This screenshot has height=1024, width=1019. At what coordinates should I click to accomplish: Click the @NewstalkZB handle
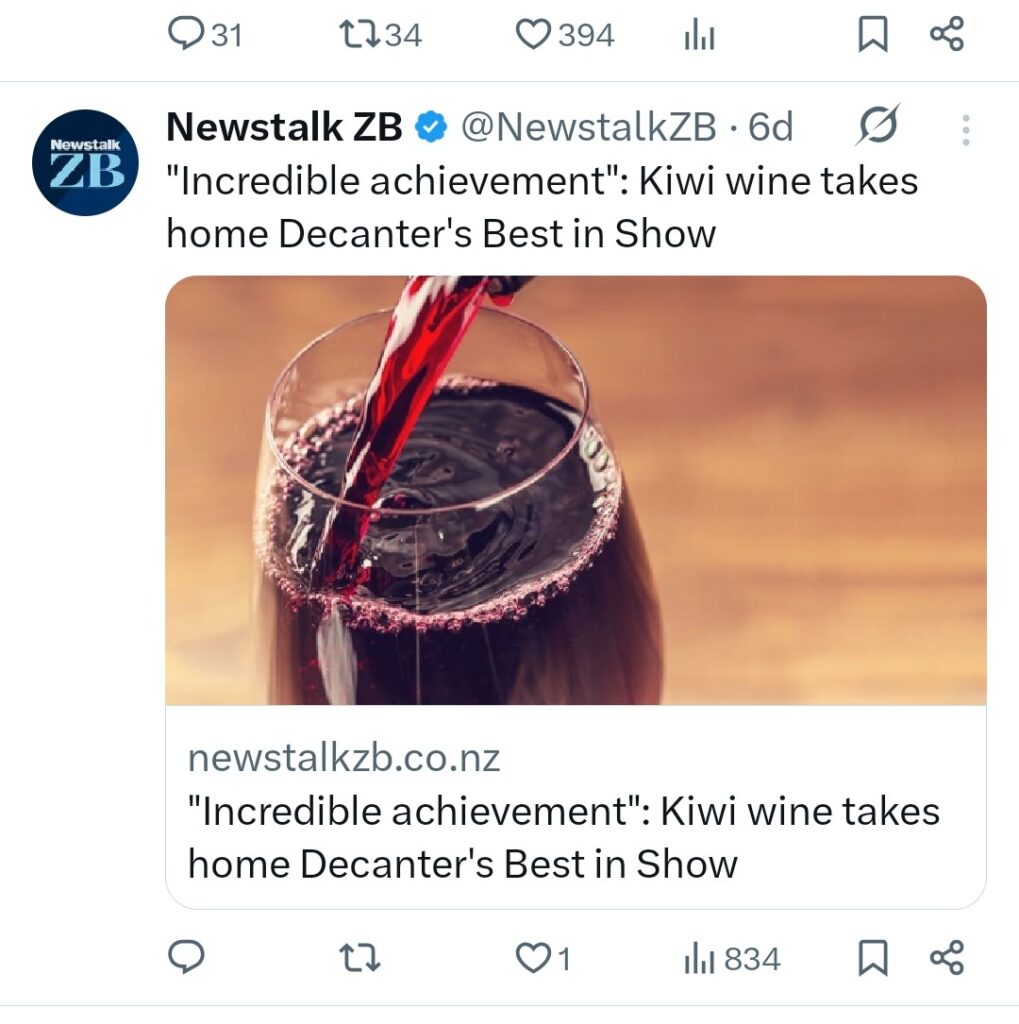coord(588,128)
